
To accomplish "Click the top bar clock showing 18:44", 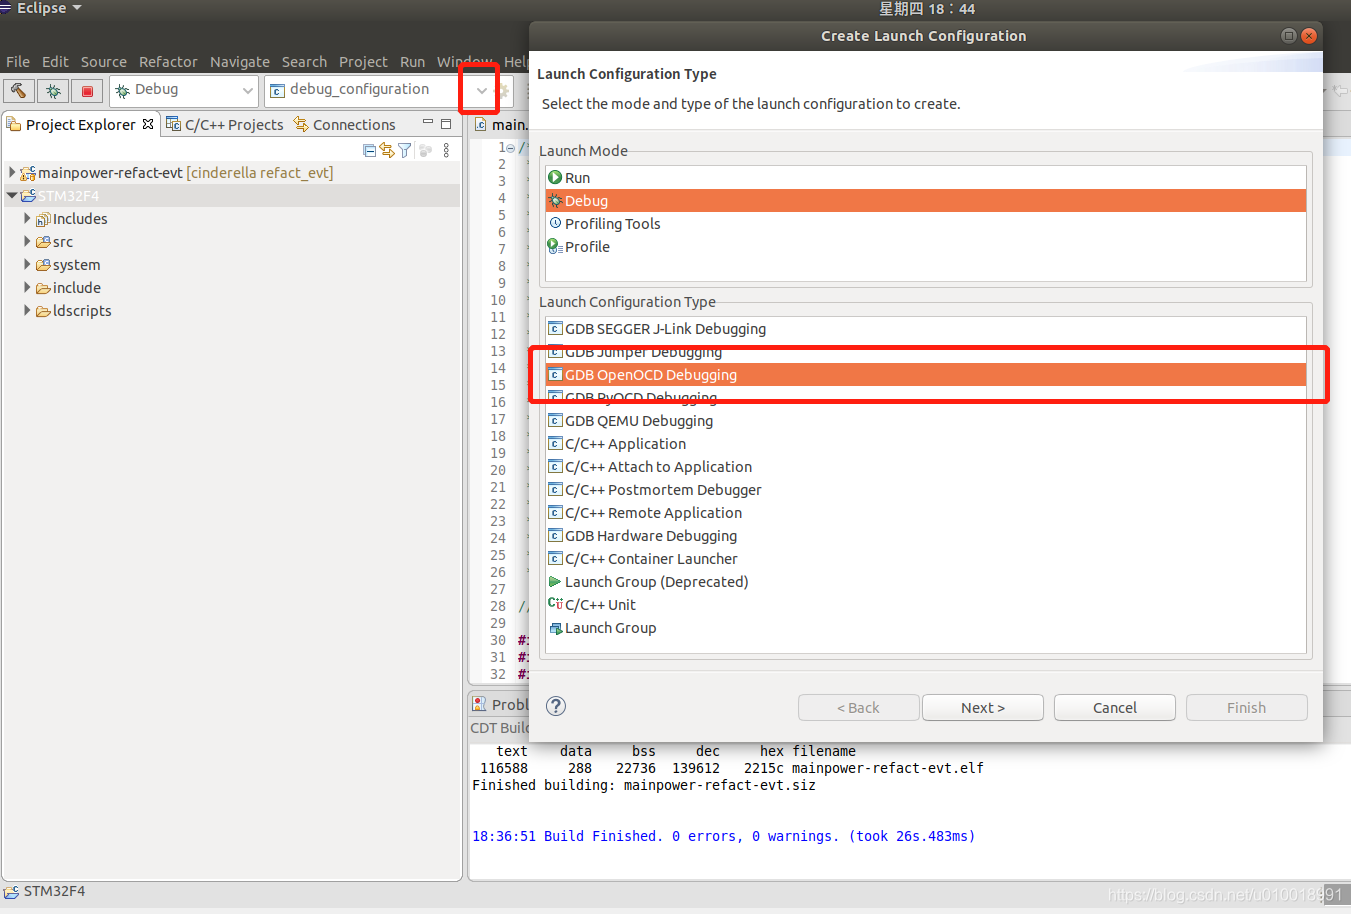I will pyautogui.click(x=927, y=9).
